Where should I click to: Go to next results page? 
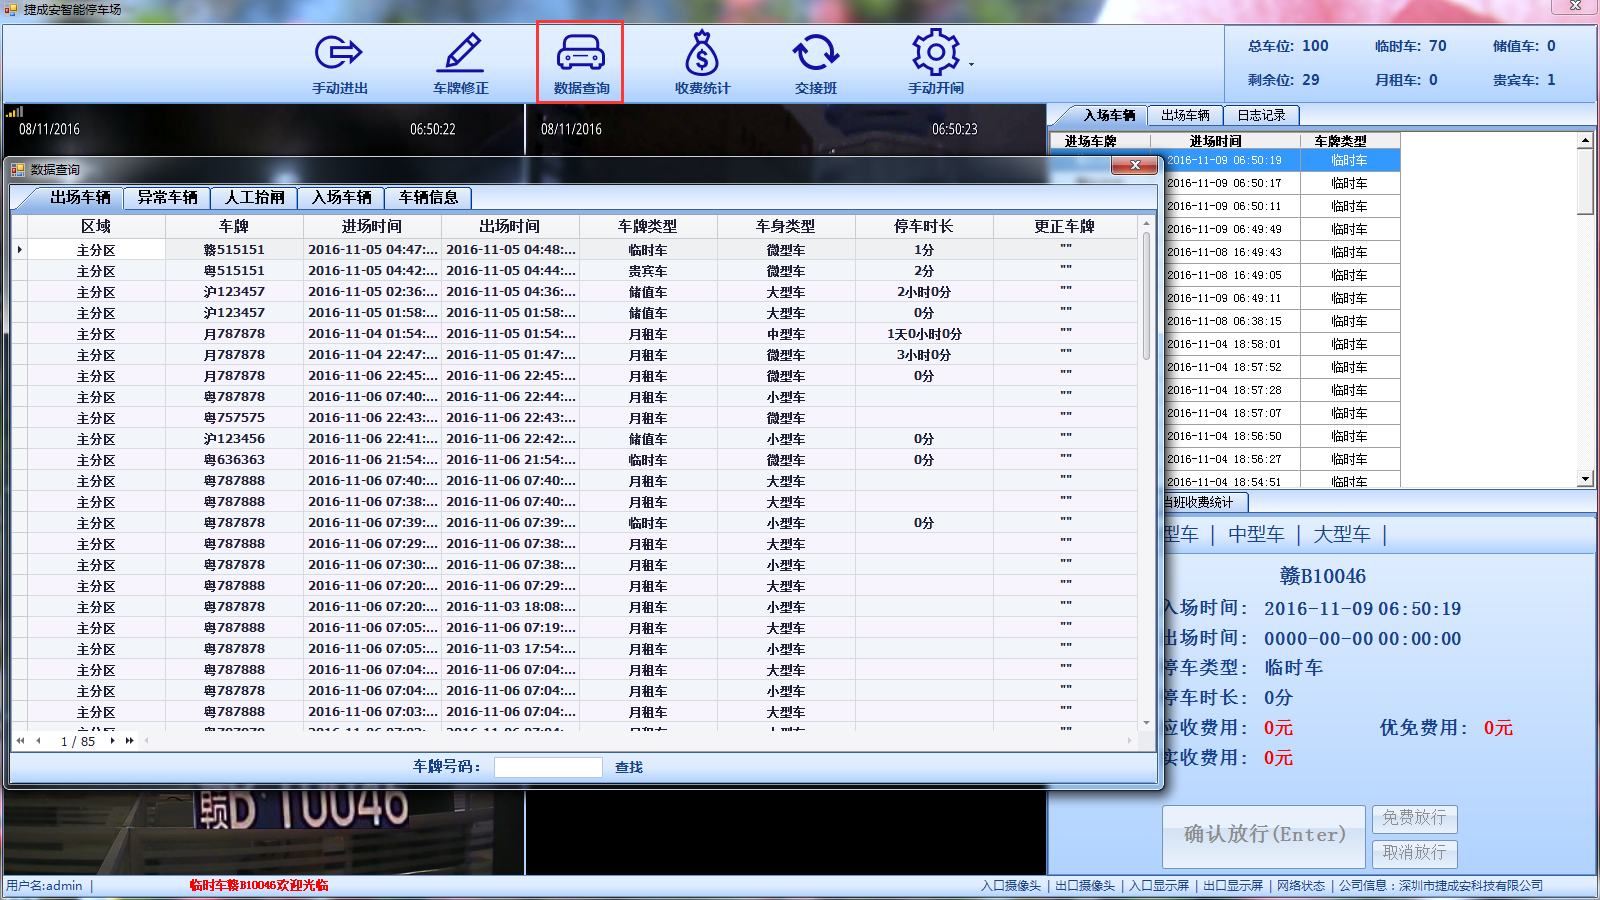[x=111, y=741]
